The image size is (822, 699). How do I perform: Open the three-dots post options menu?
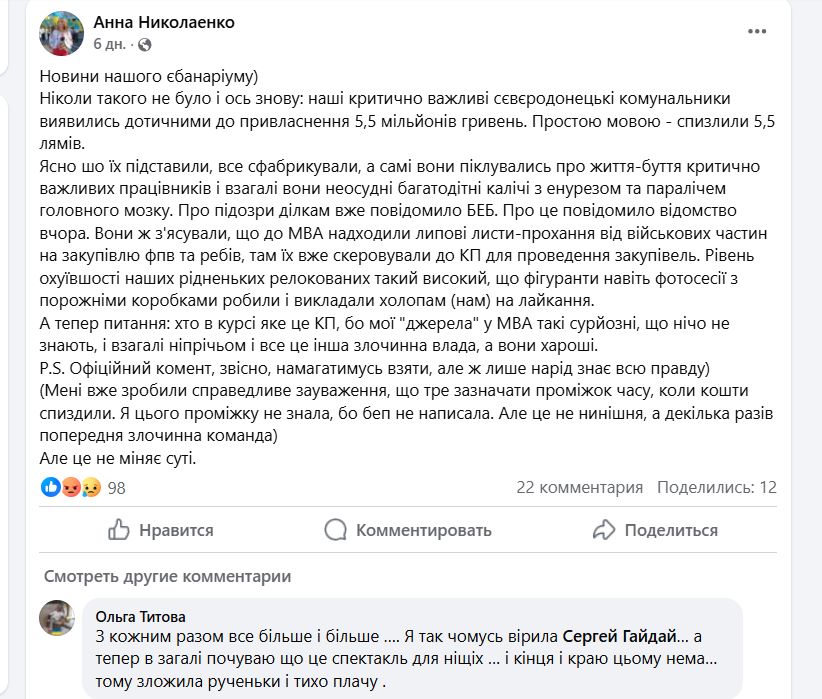pos(757,31)
